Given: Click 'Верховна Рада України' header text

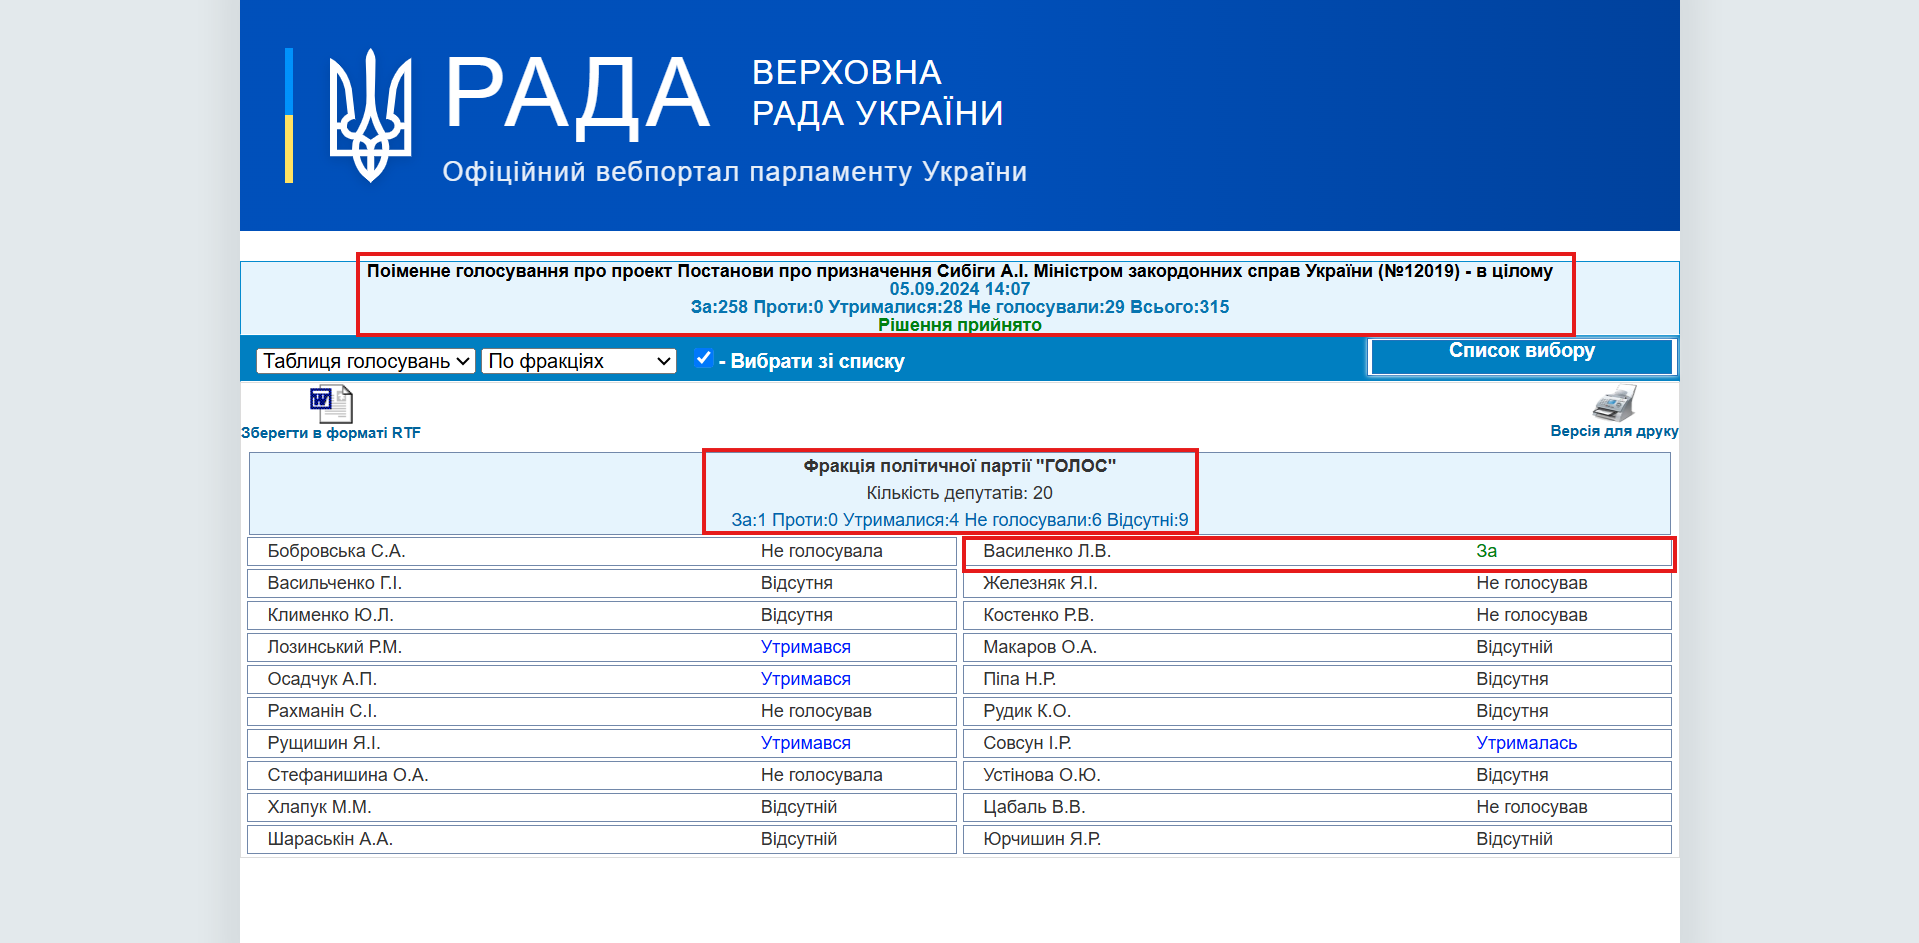Looking at the screenshot, I should tap(877, 93).
